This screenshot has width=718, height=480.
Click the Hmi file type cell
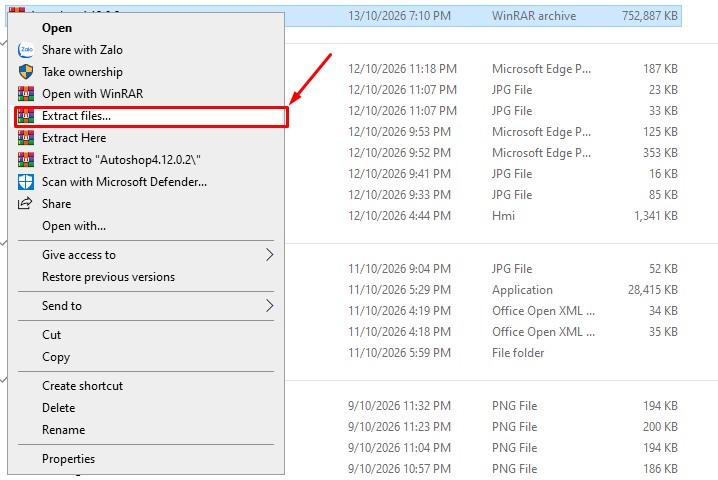point(503,216)
